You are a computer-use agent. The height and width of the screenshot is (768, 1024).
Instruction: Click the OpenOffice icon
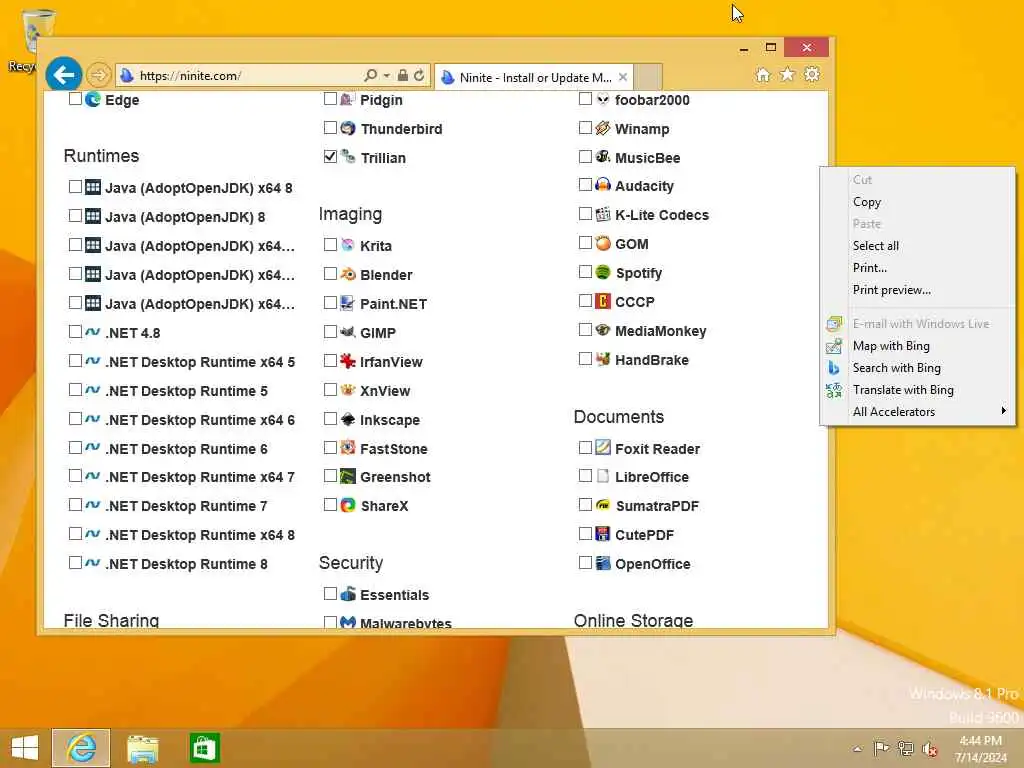[x=603, y=563]
